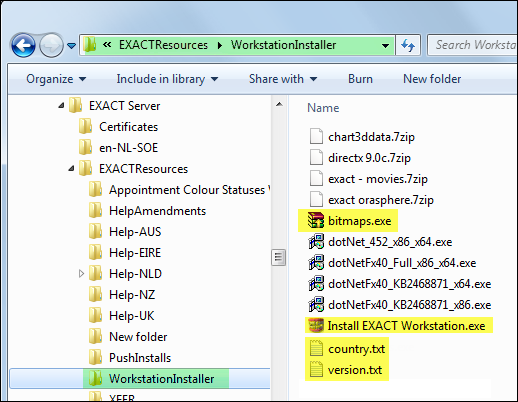Select the country.txt file name
This screenshot has height=402, width=518.
(x=356, y=349)
